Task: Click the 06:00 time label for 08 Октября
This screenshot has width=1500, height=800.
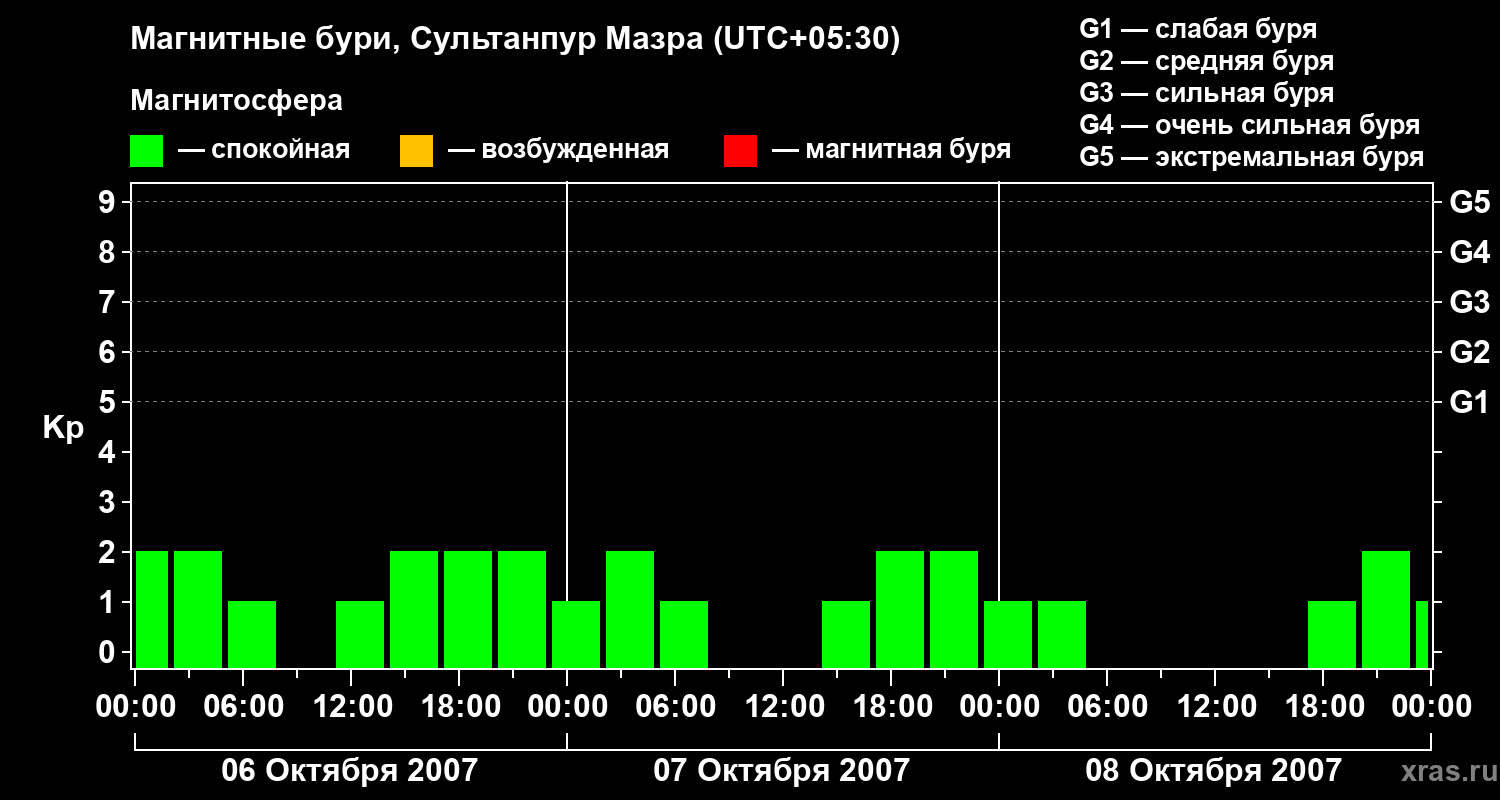Action: 1107,707
